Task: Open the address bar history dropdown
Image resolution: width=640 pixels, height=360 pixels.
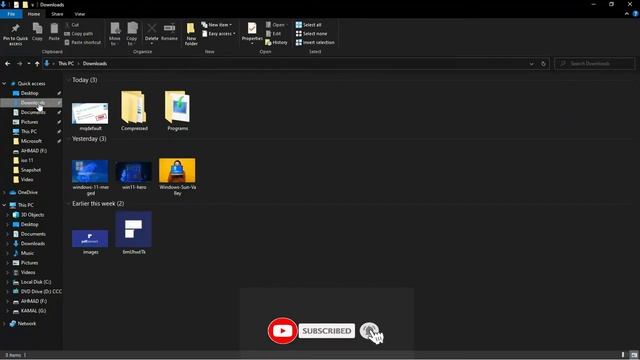Action: [531, 64]
